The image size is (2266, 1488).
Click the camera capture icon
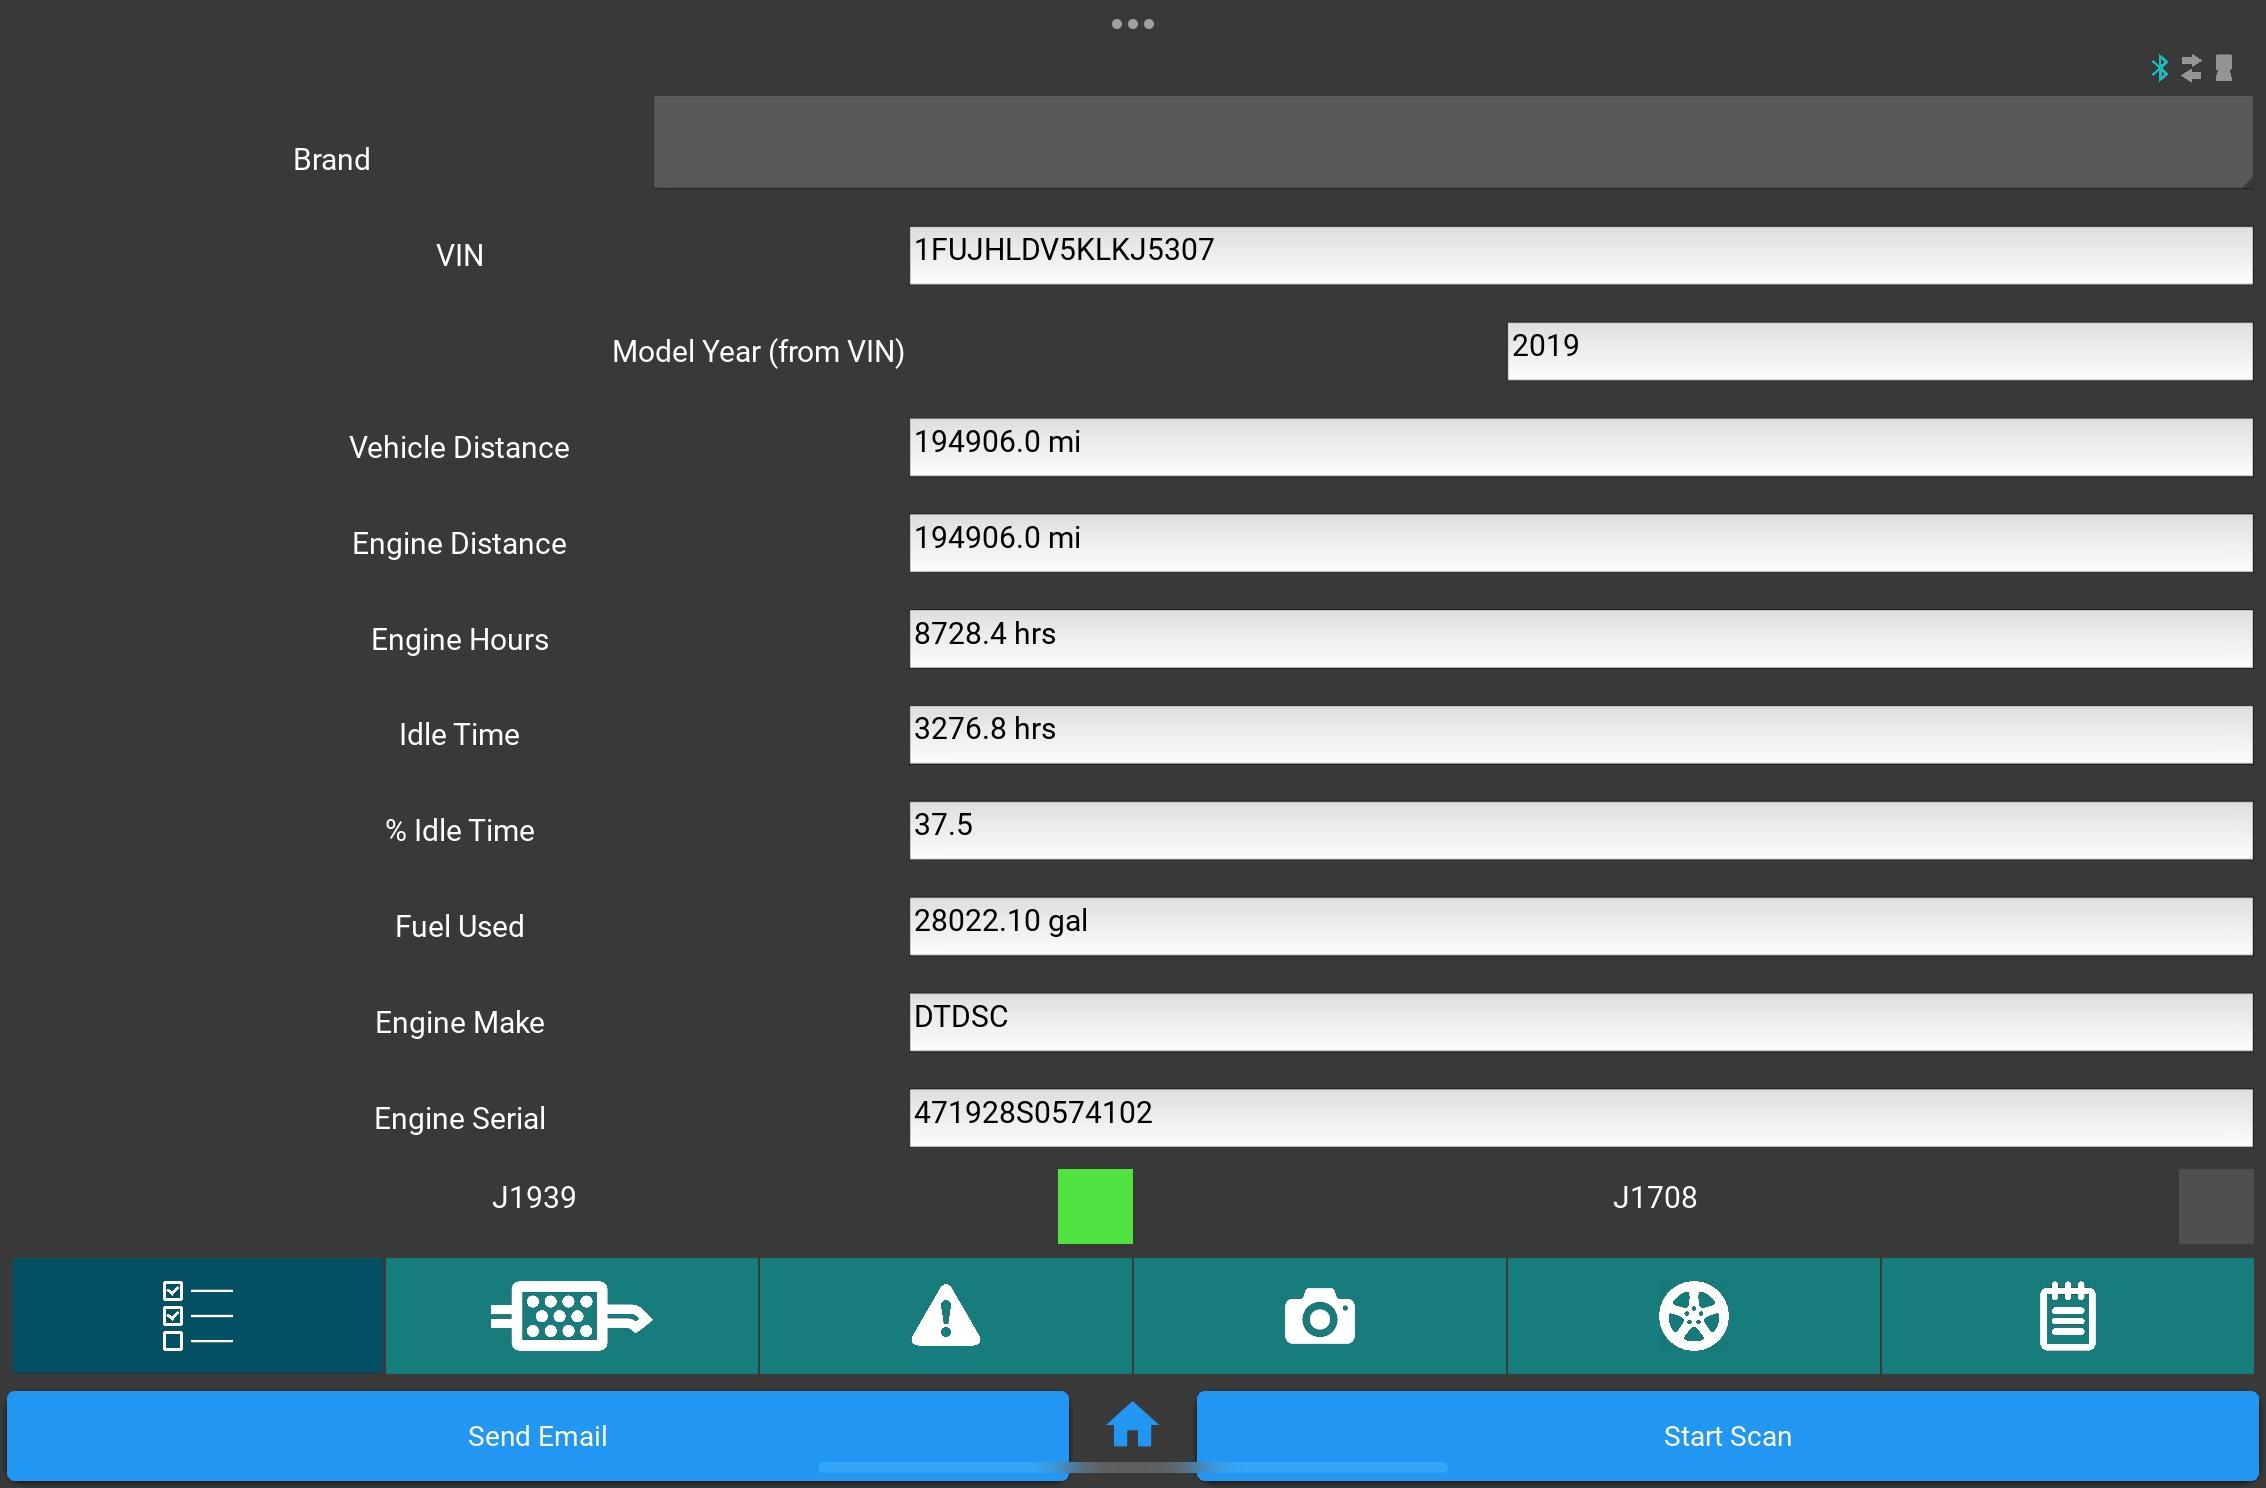click(x=1320, y=1312)
